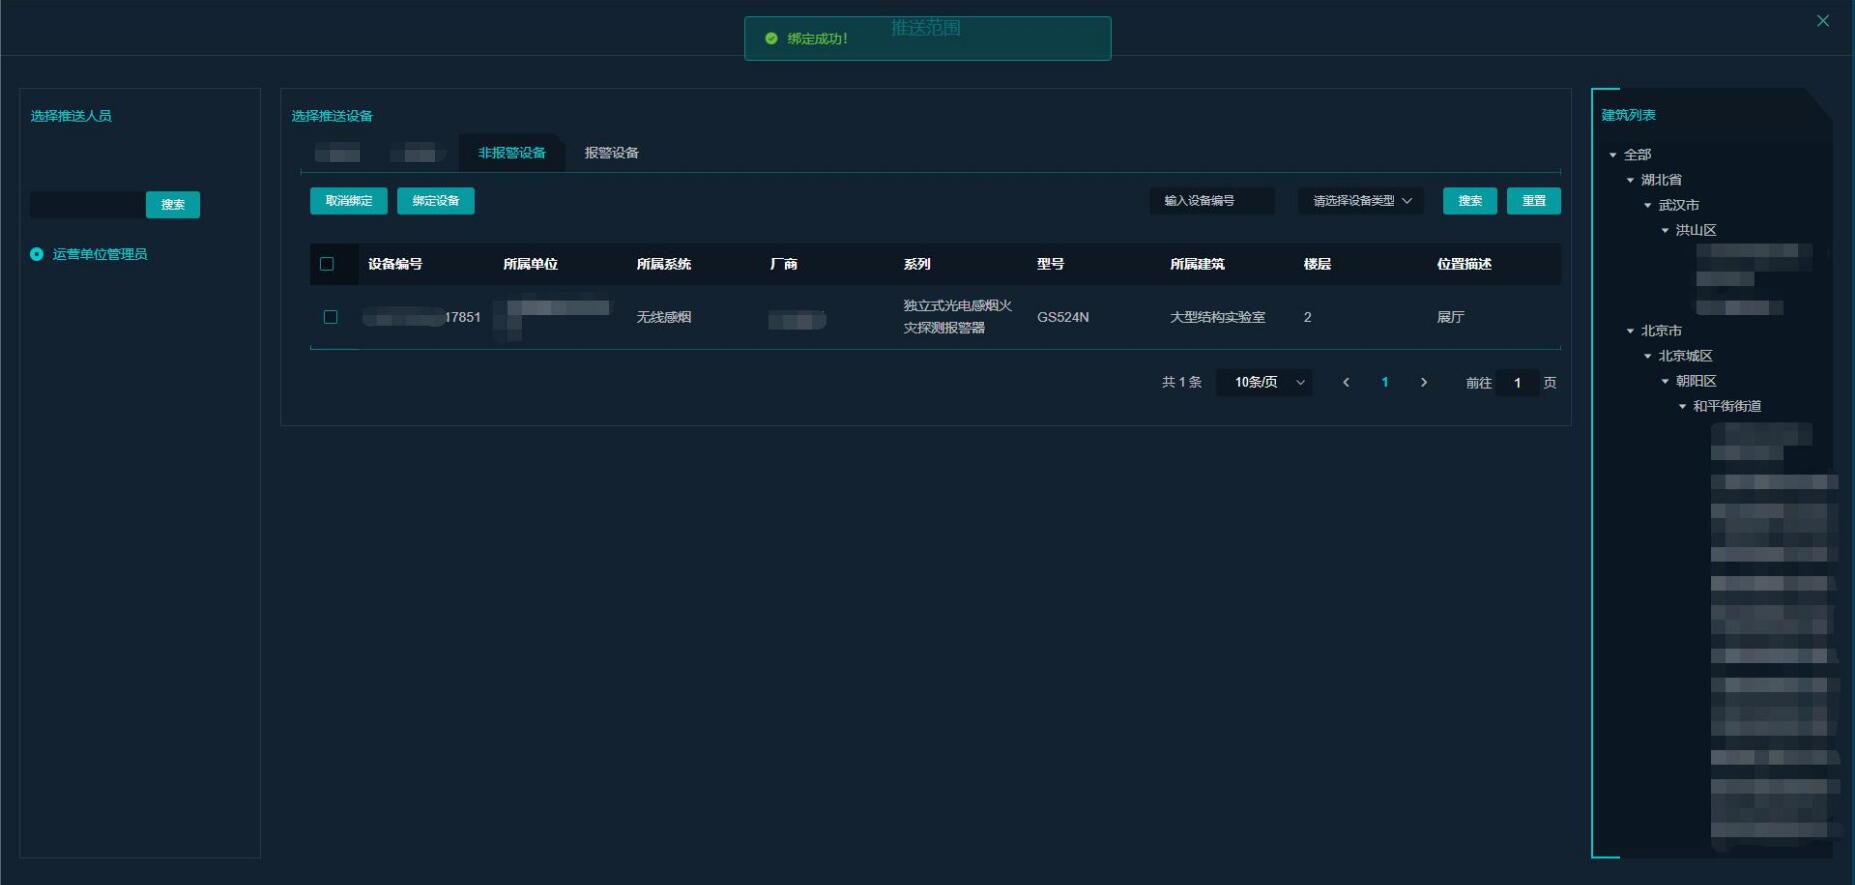Screen dimensions: 1855x885
Task: Click the 型号 column header
Action: [x=1050, y=264]
